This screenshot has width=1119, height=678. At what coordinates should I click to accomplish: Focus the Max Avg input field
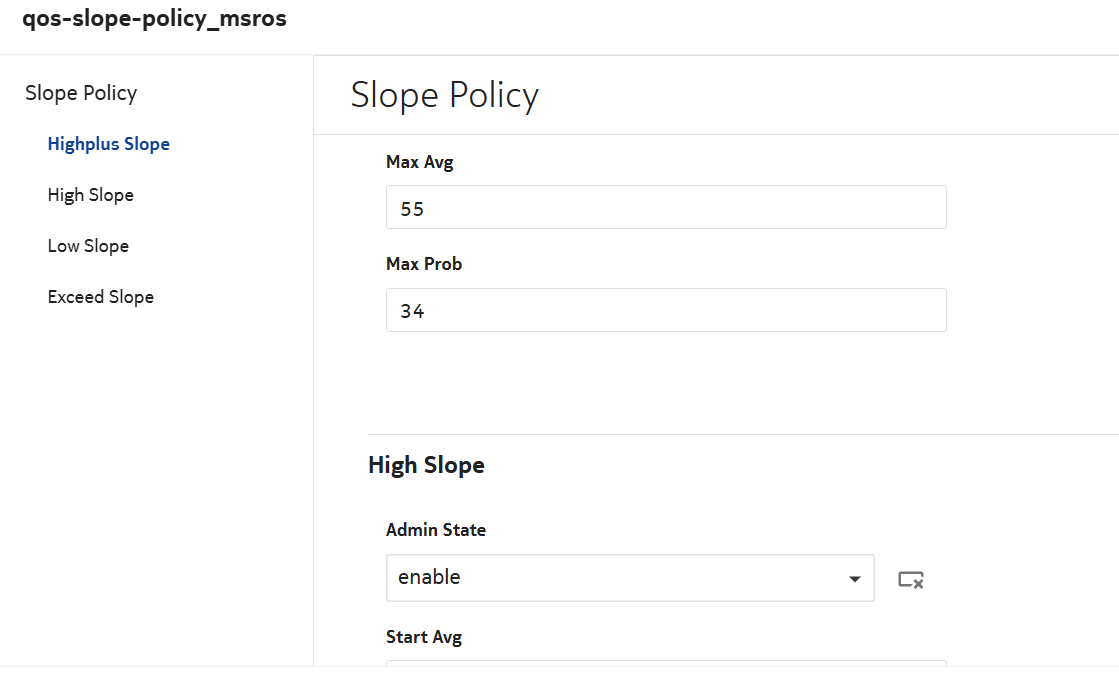(666, 207)
